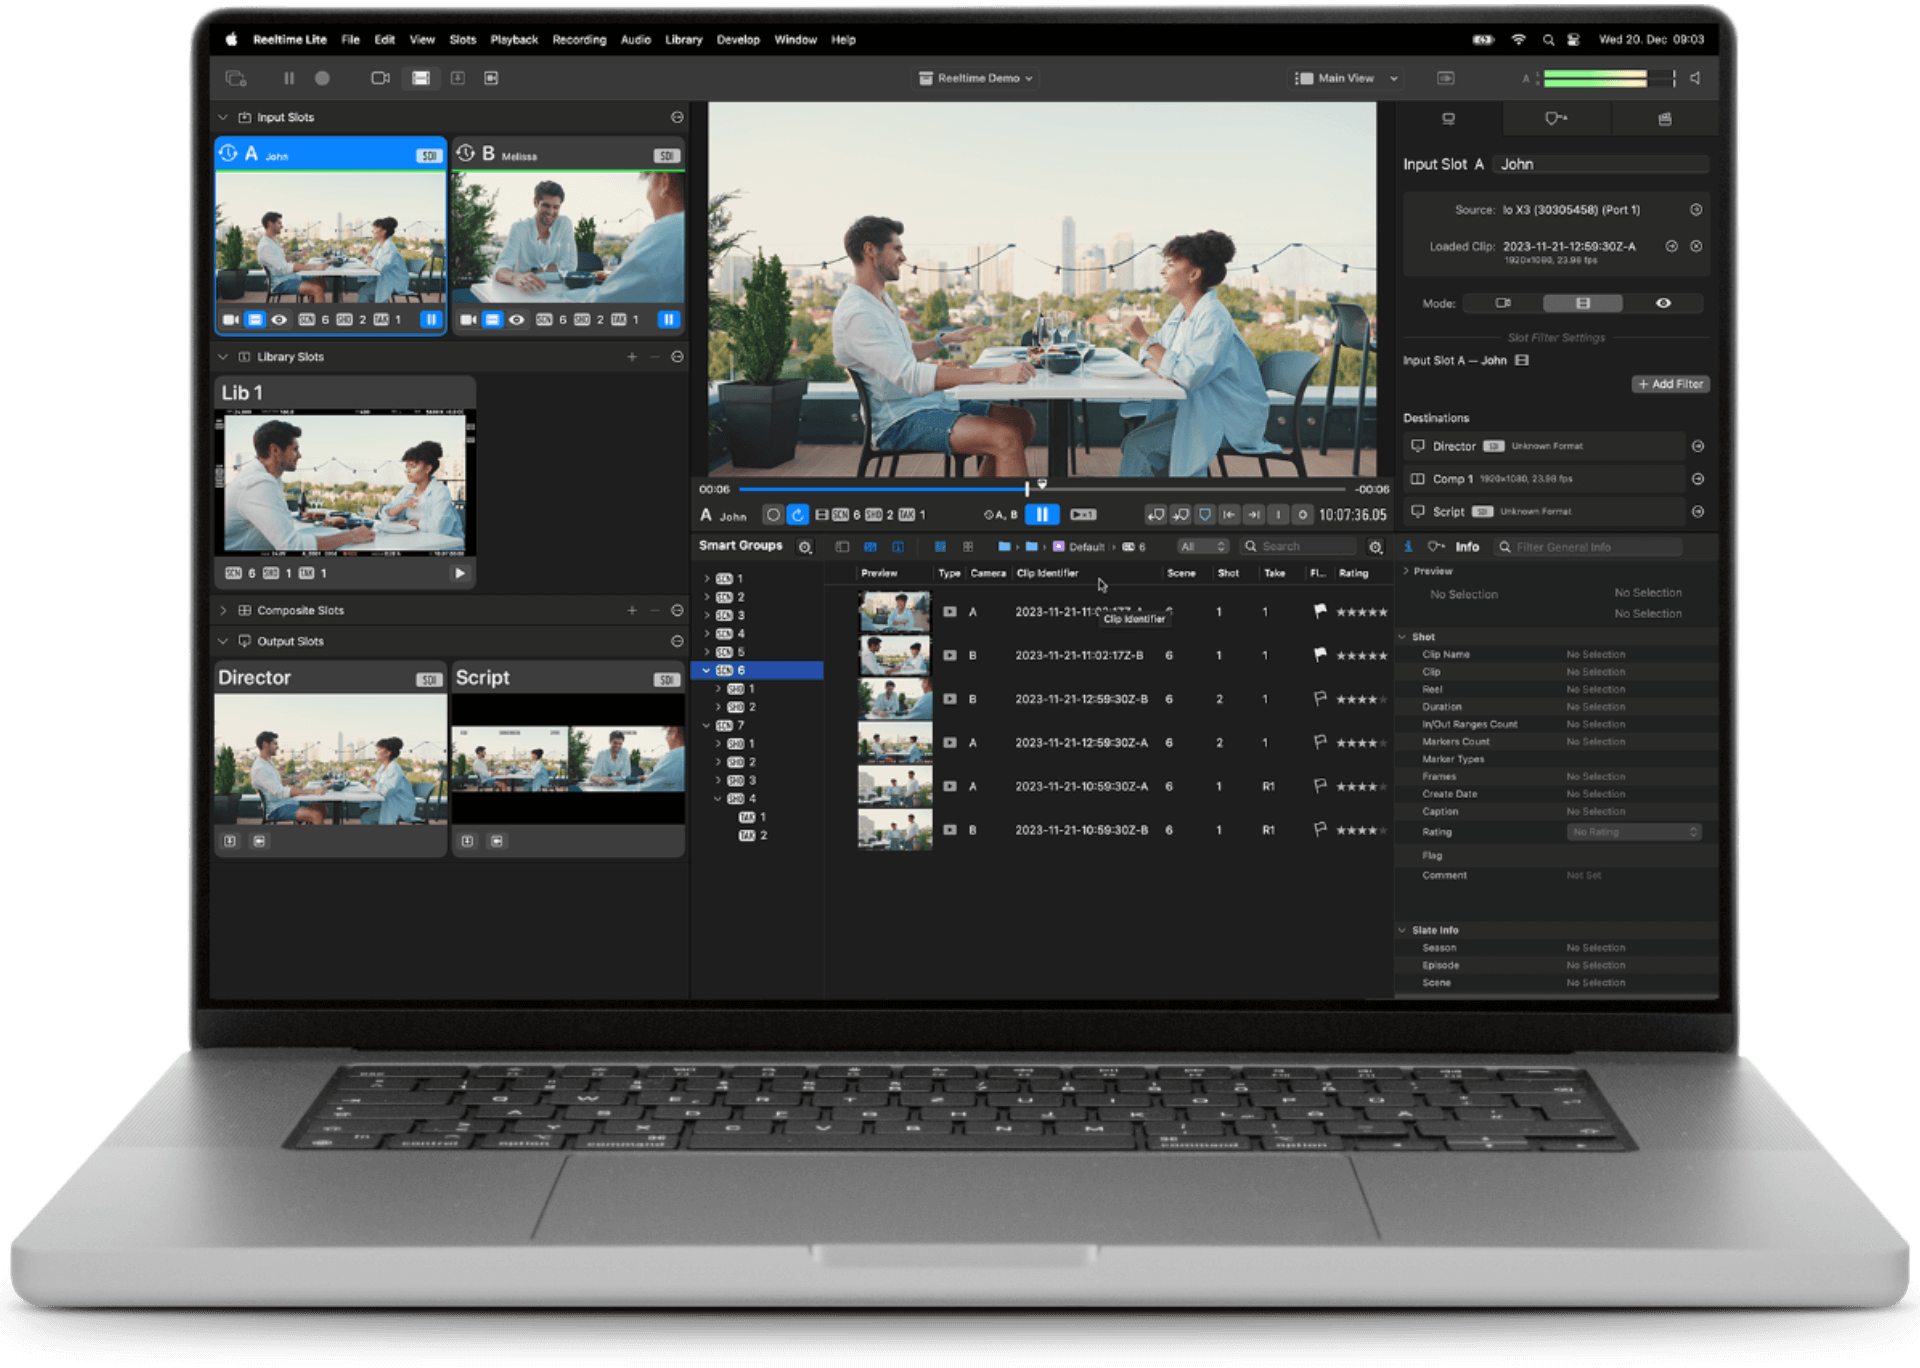
Task: Pause playback on input slot B Melissa
Action: pyautogui.click(x=668, y=319)
